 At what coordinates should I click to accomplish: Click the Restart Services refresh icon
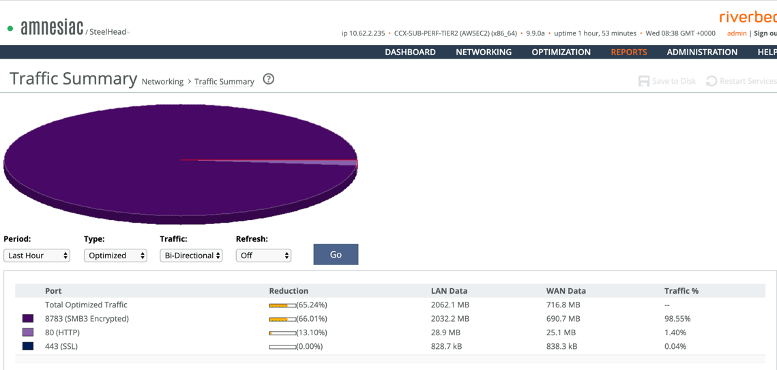712,81
